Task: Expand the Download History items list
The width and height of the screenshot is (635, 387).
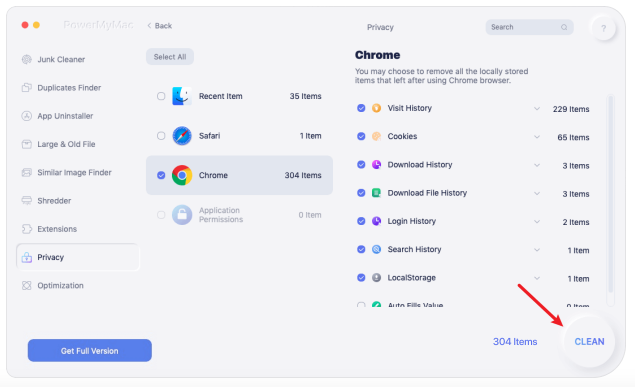Action: tap(537, 165)
